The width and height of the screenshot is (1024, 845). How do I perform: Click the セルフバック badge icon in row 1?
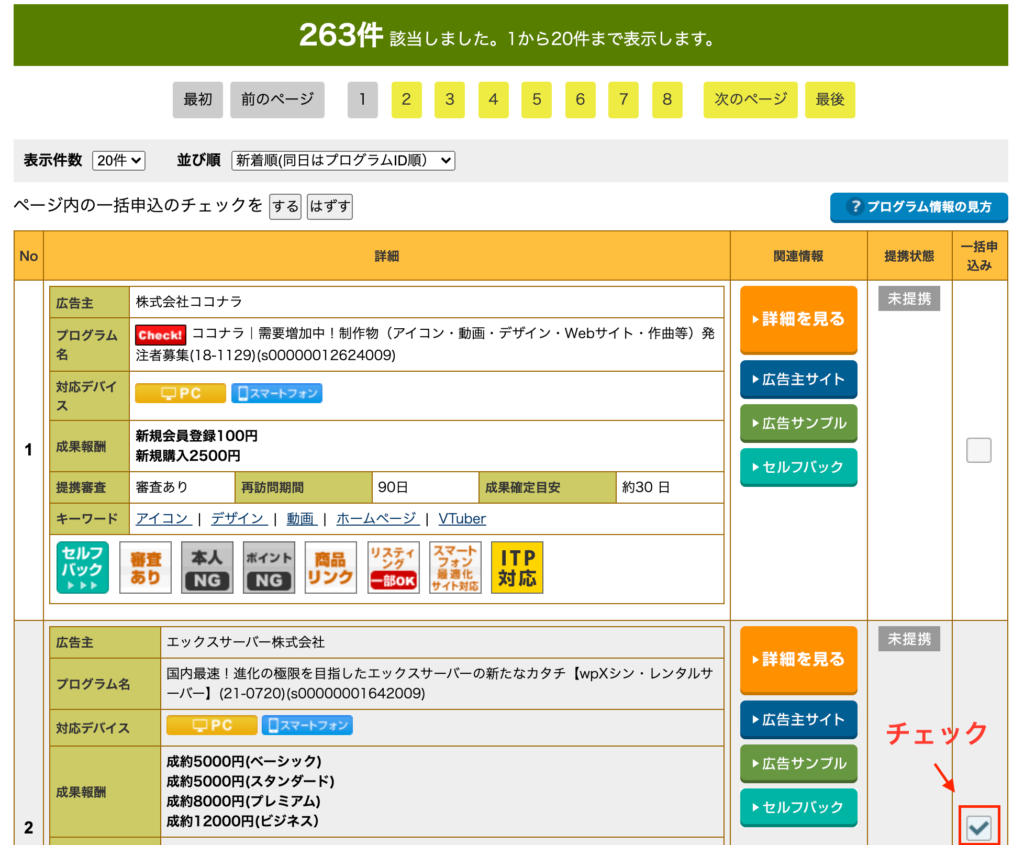tap(83, 568)
